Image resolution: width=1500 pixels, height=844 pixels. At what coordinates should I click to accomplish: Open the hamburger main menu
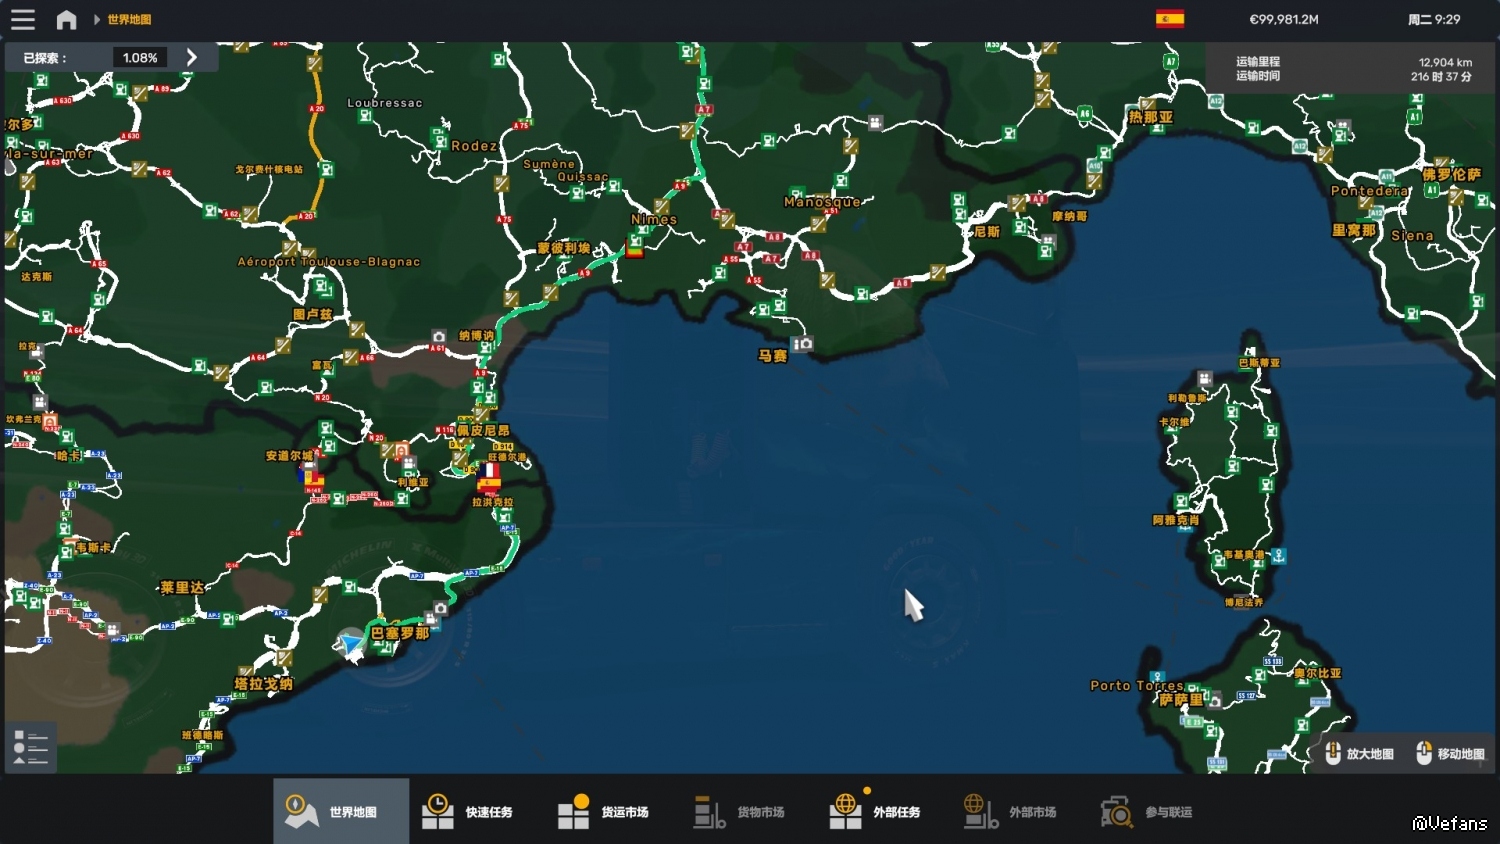[22, 19]
